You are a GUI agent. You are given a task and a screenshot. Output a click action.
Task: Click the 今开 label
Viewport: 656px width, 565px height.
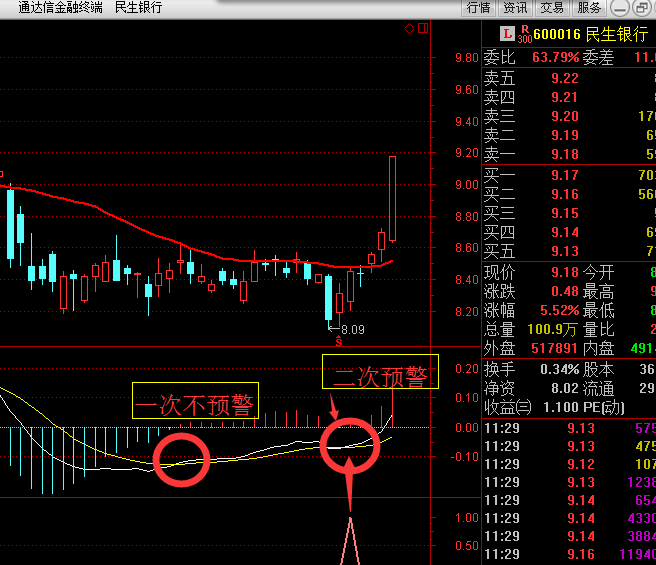pyautogui.click(x=598, y=272)
